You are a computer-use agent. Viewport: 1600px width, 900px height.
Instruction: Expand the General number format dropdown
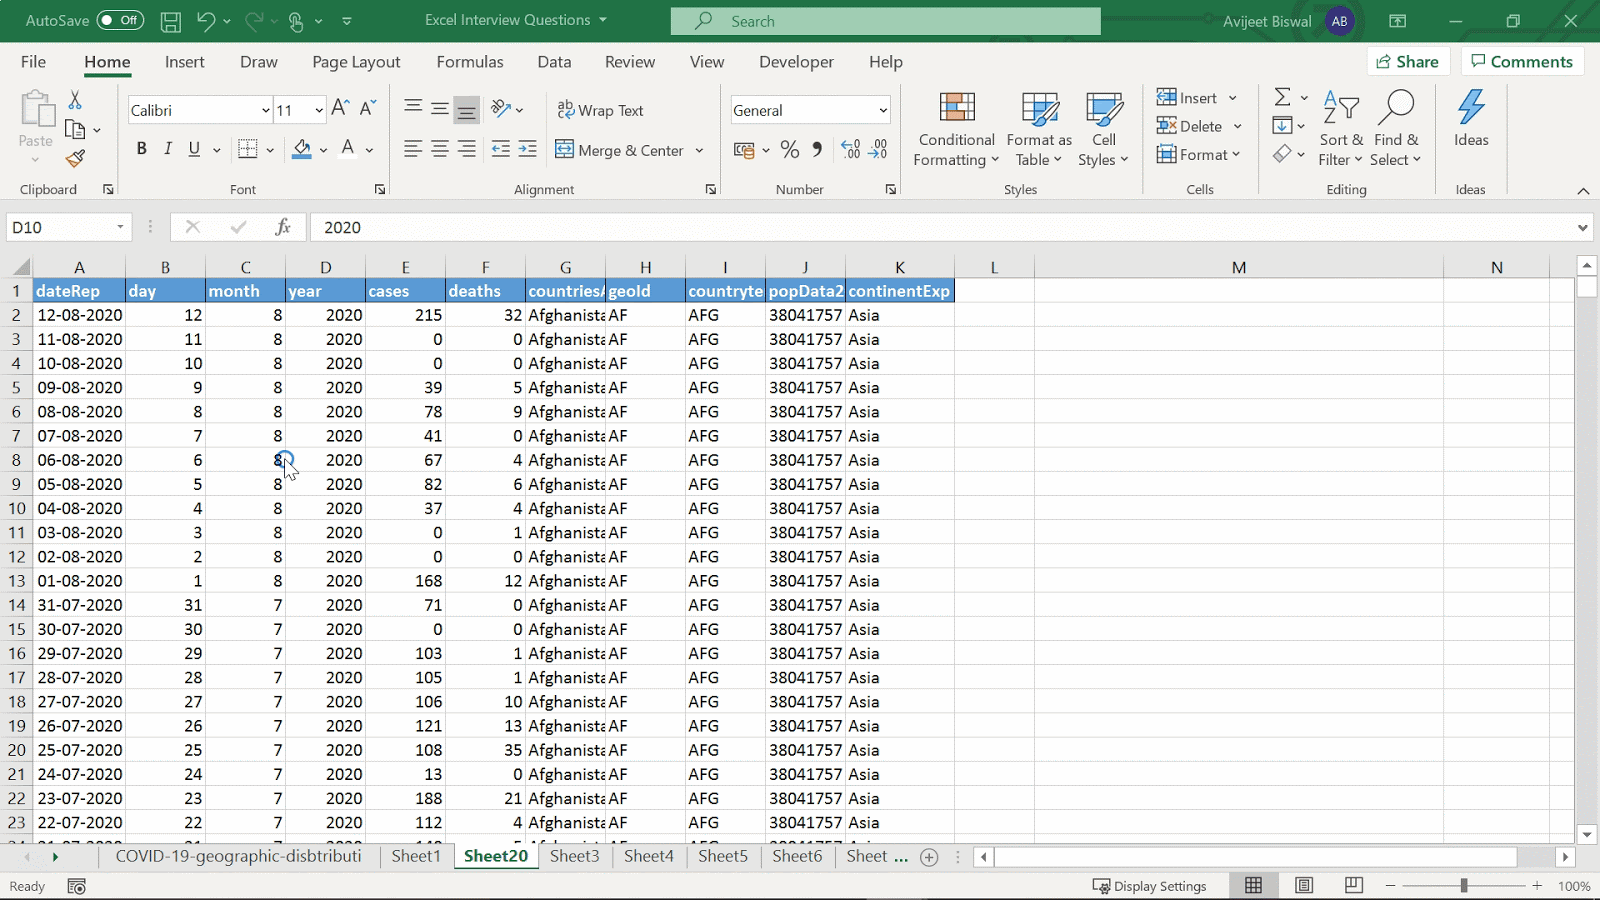pyautogui.click(x=882, y=110)
